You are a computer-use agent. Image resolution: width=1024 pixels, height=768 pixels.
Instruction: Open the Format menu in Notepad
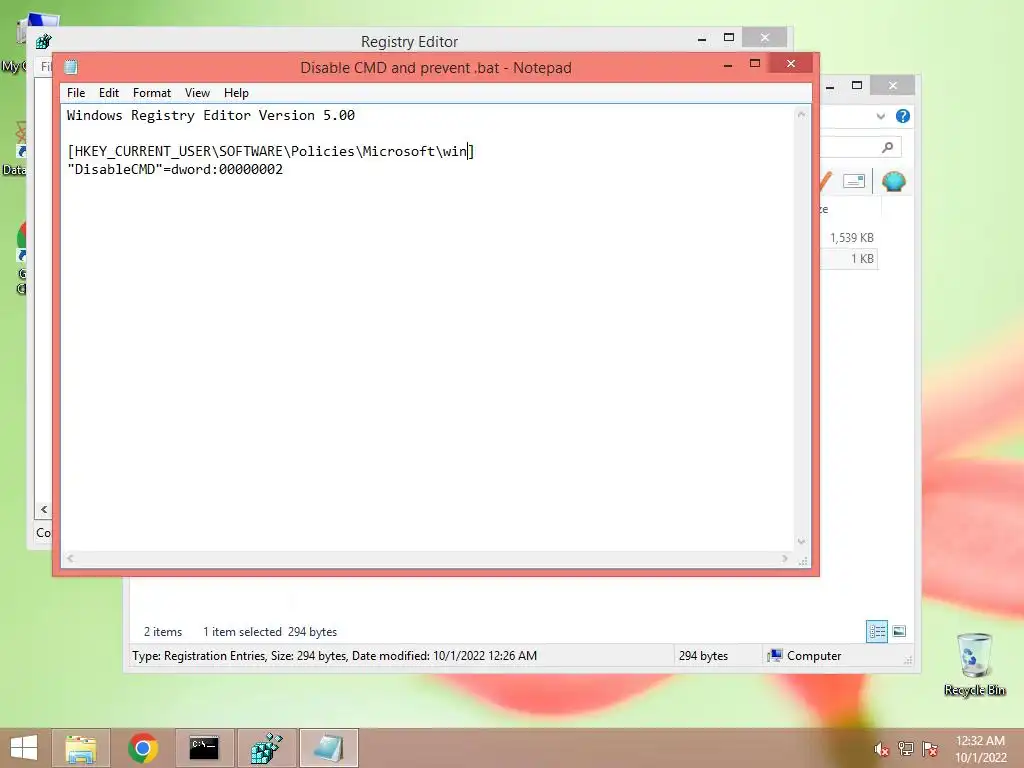pyautogui.click(x=152, y=93)
